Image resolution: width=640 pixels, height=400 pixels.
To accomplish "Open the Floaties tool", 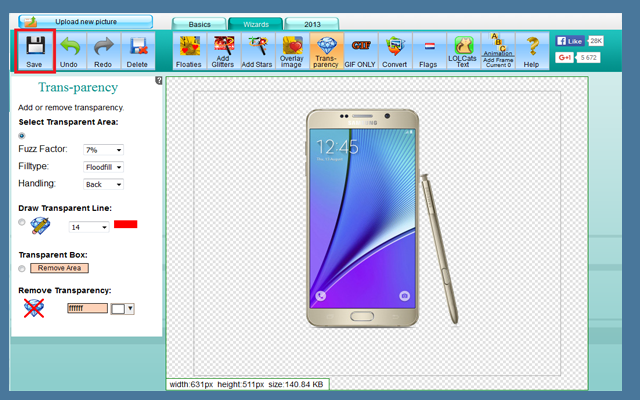I will (x=189, y=50).
